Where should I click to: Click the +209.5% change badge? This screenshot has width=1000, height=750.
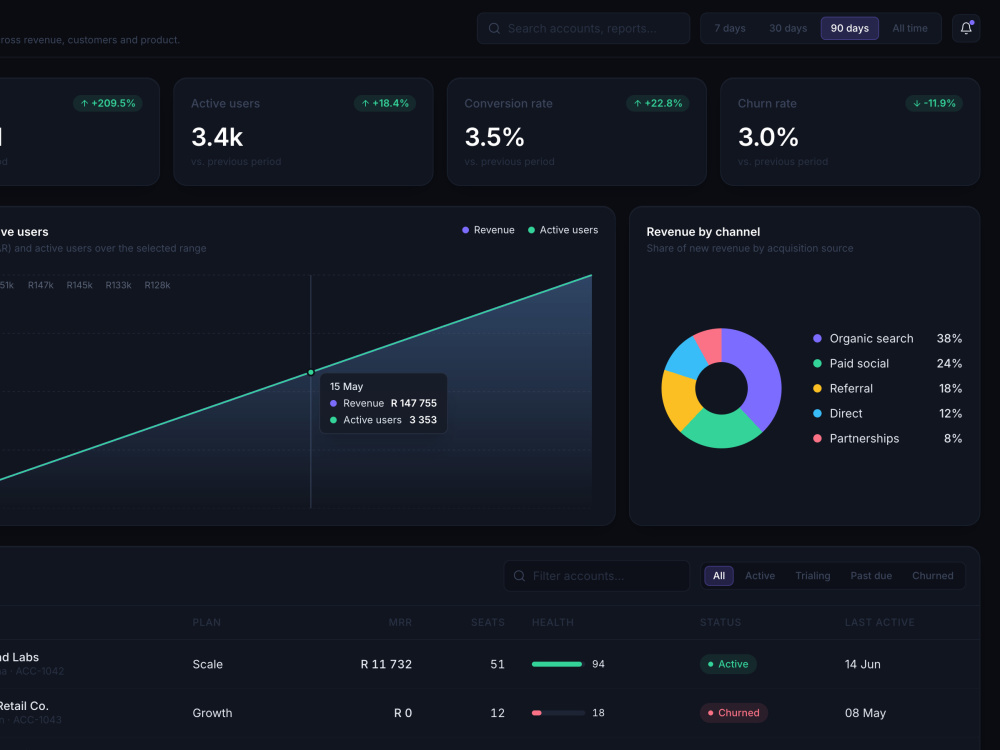(x=108, y=103)
